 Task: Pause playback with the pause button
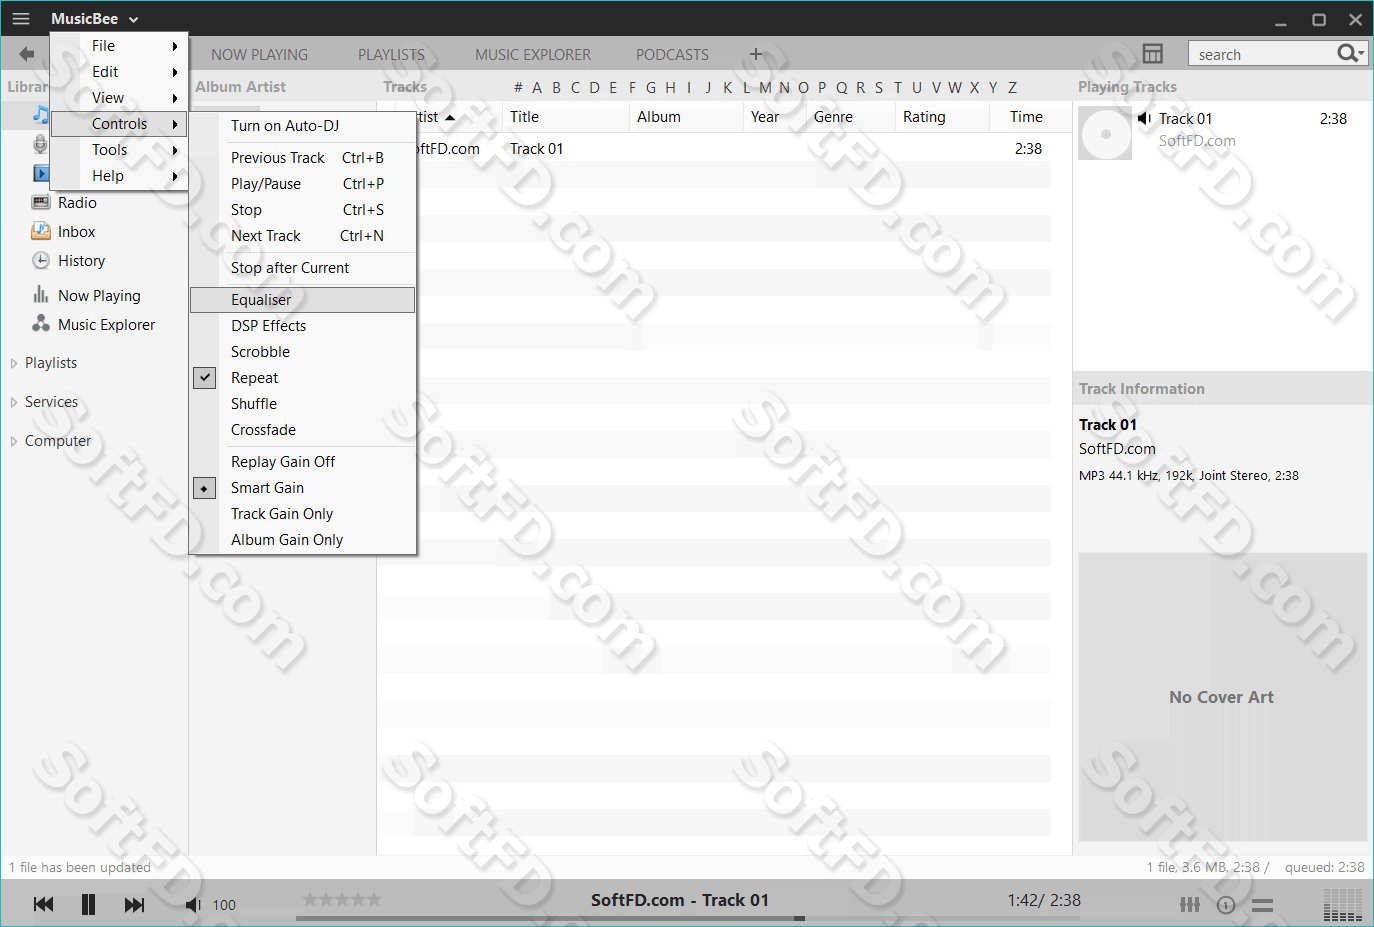coord(88,904)
